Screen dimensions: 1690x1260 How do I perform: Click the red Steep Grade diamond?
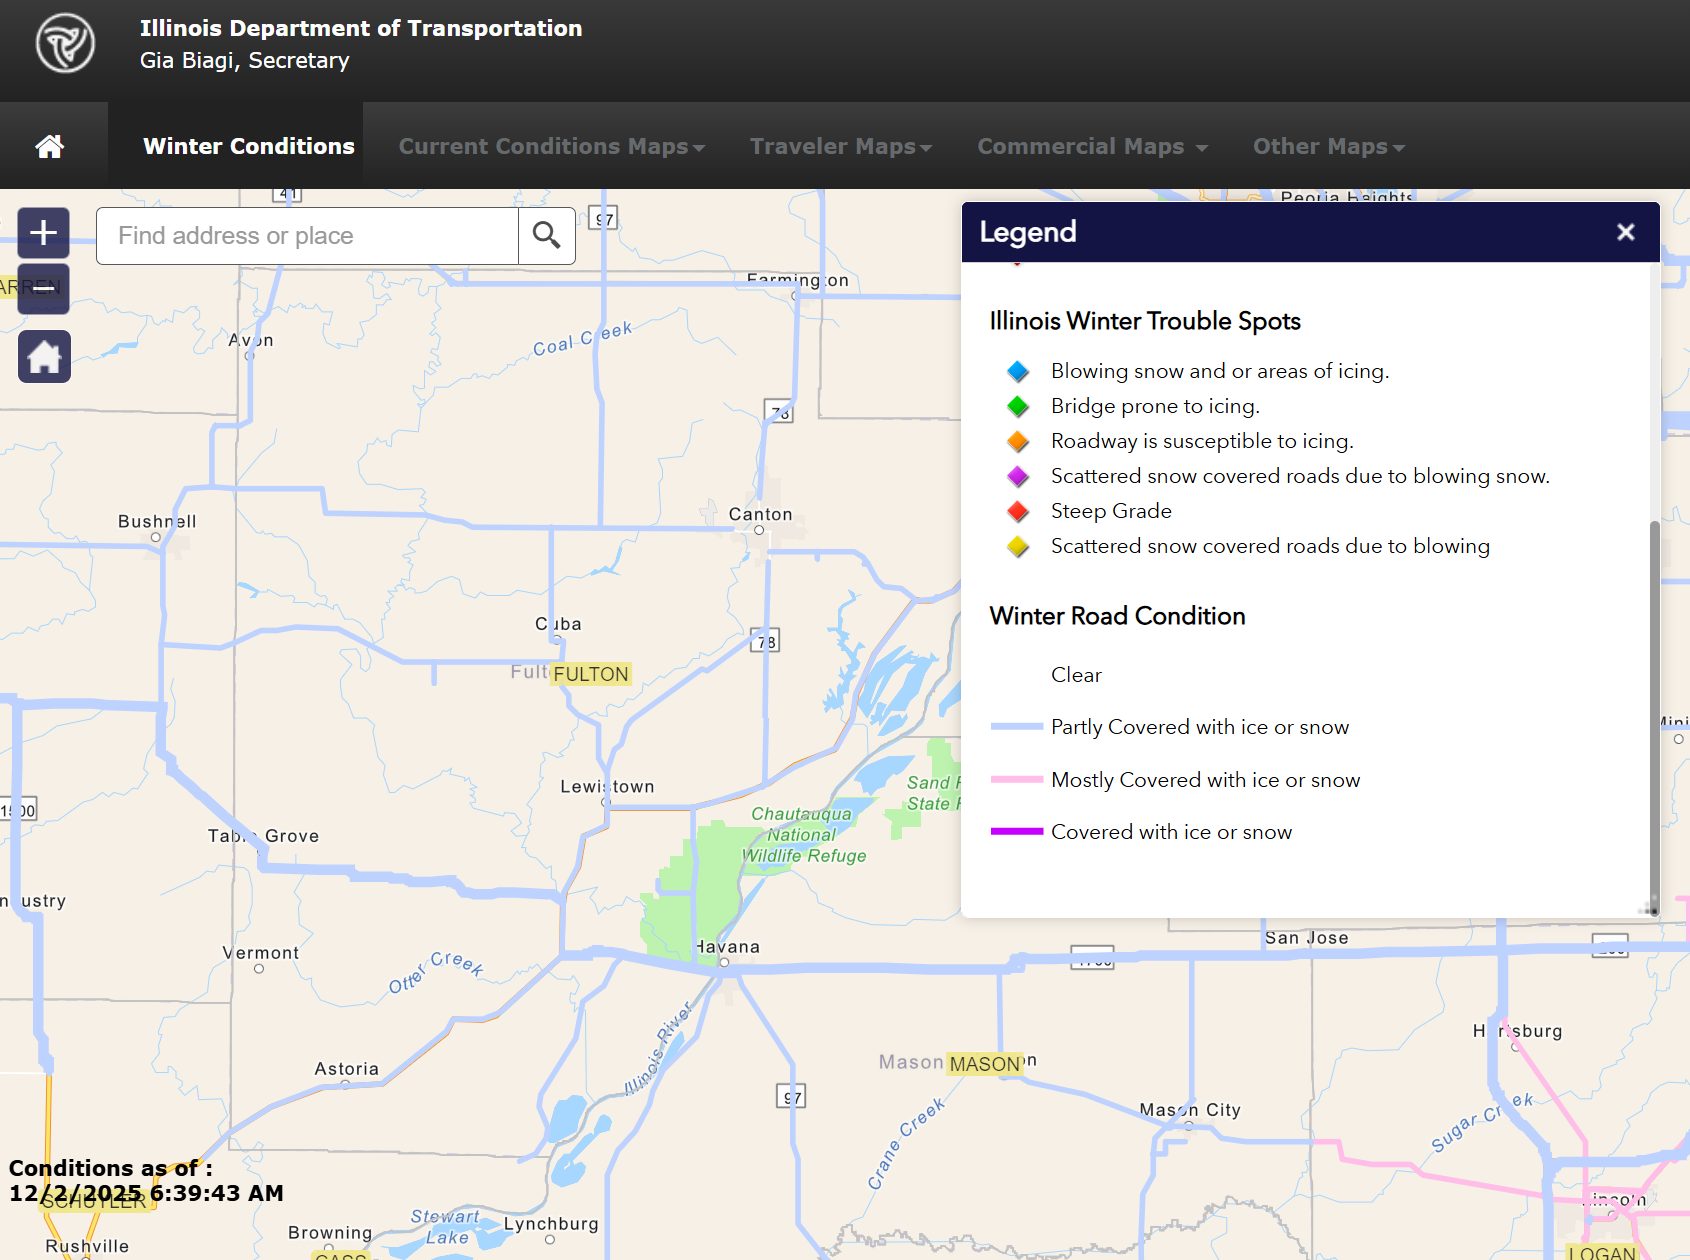[1018, 511]
